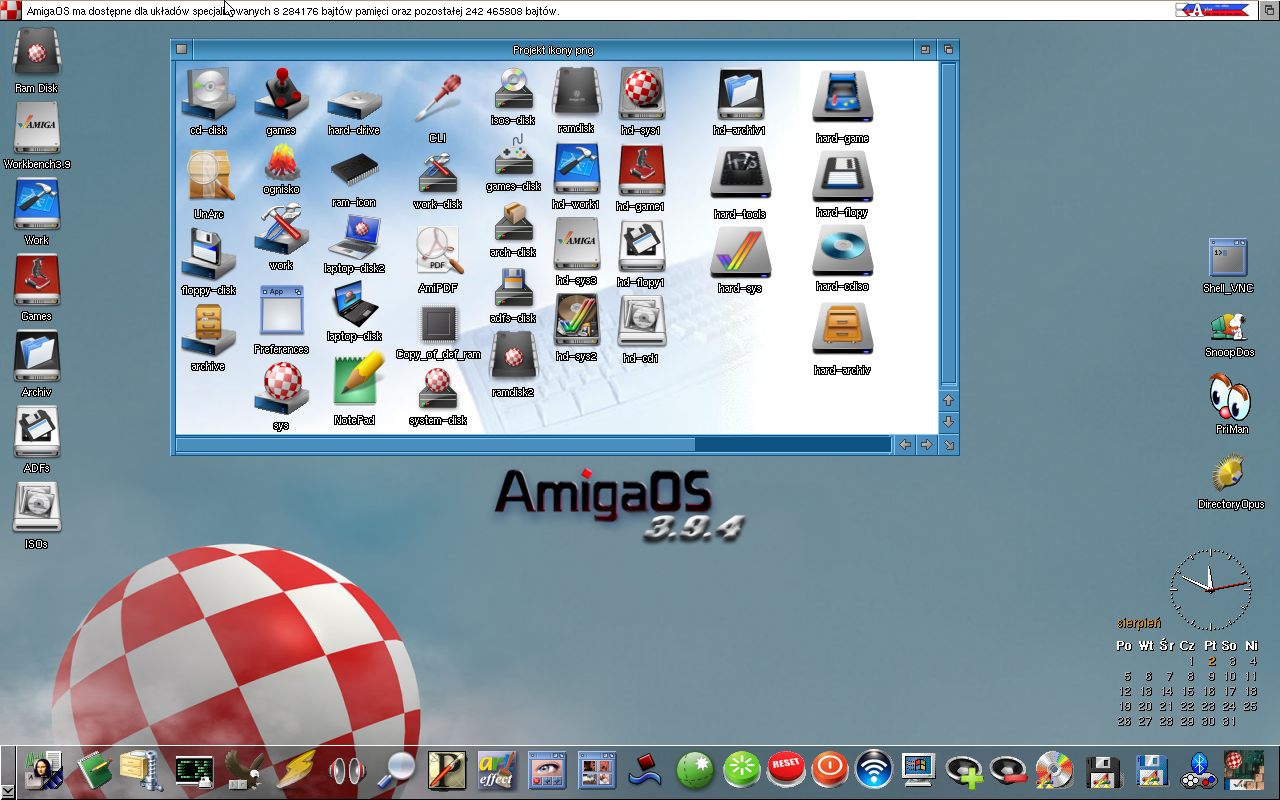This screenshot has width=1280, height=800.
Task: Select the hard-drive icon
Action: pyautogui.click(x=354, y=104)
